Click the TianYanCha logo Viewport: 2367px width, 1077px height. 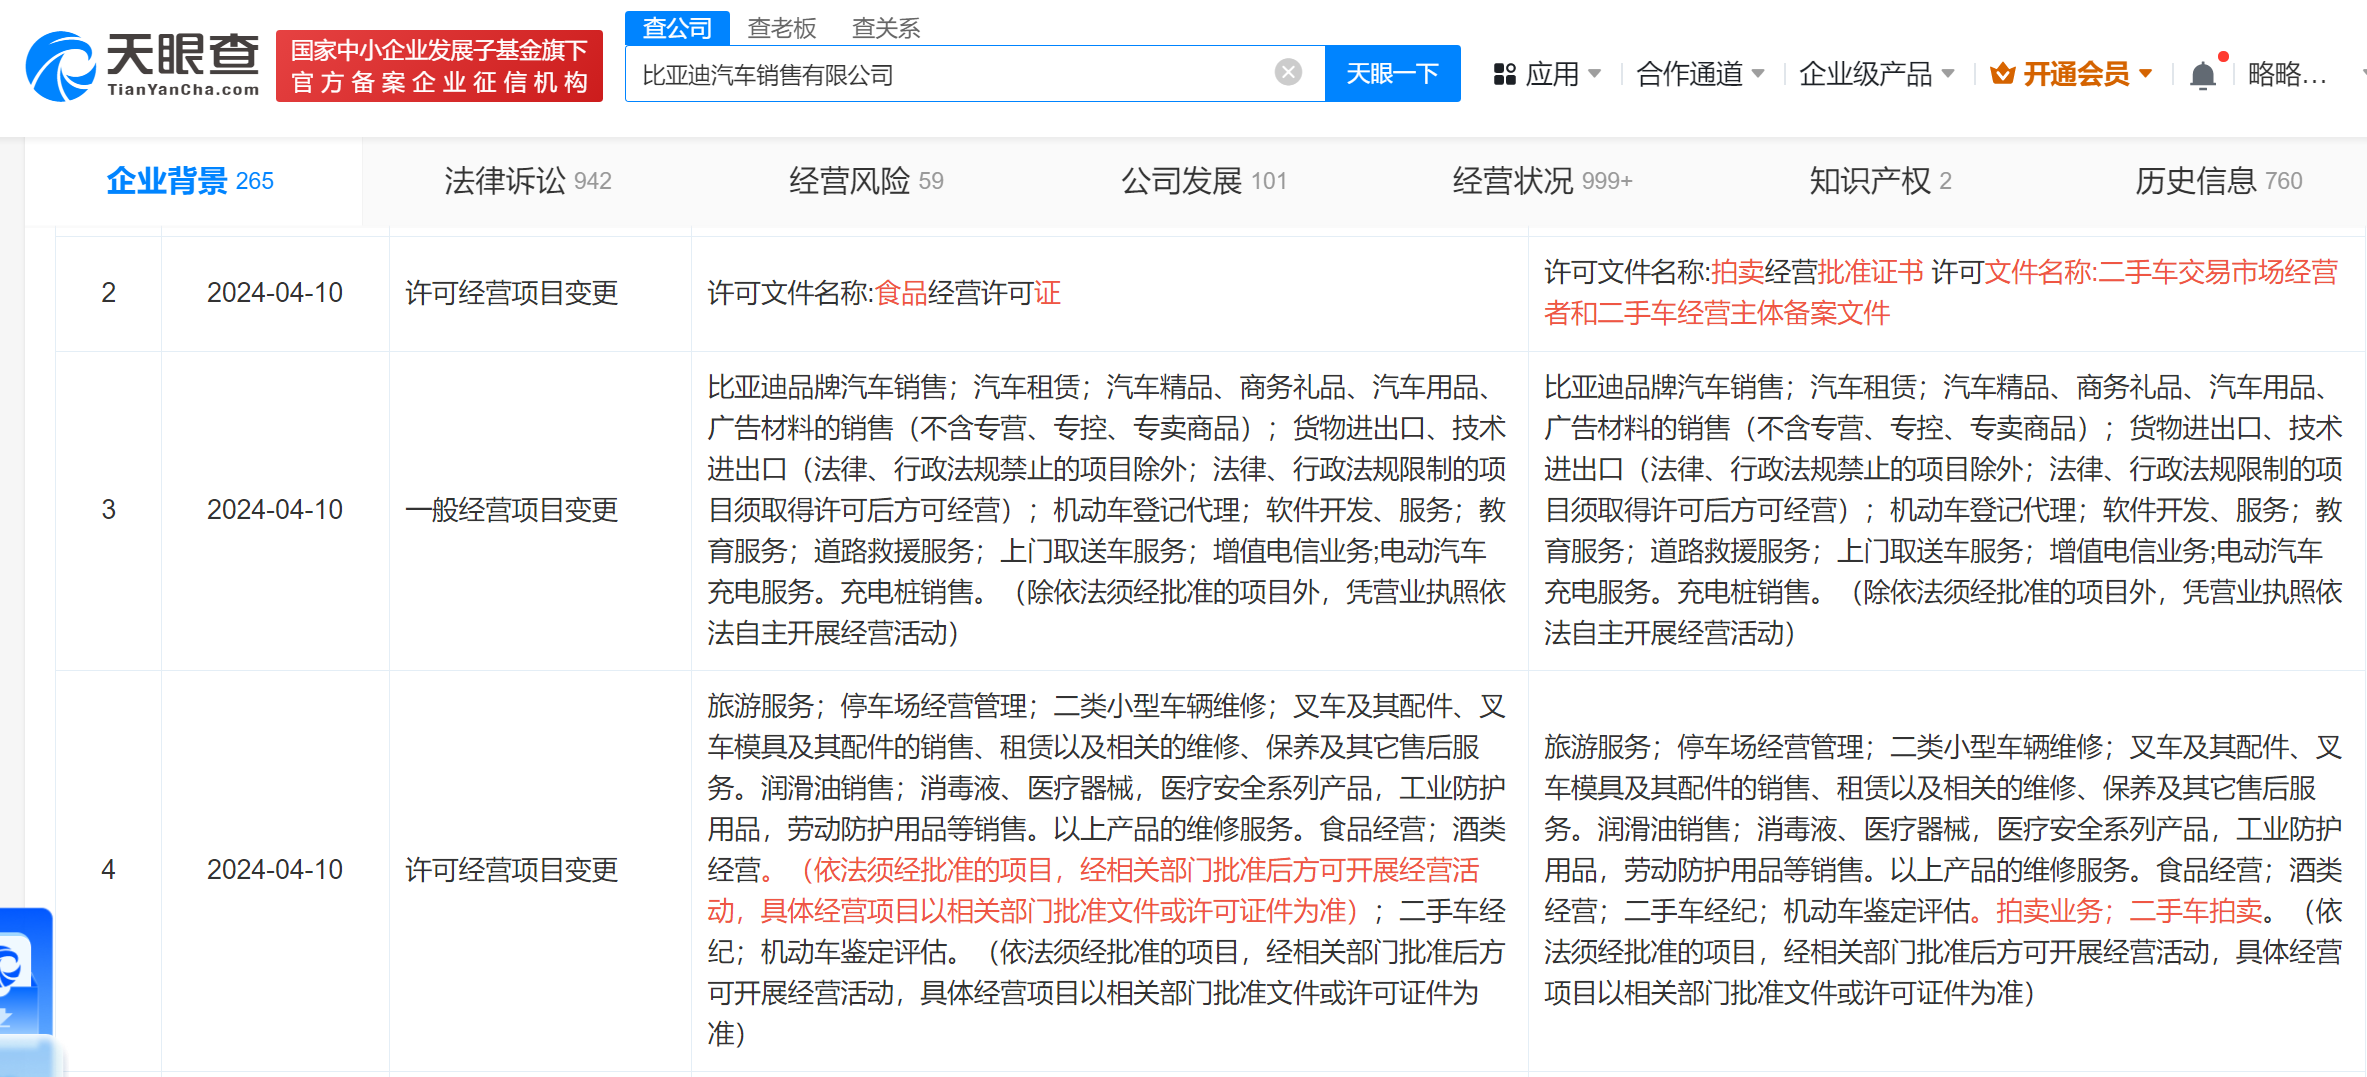[142, 66]
